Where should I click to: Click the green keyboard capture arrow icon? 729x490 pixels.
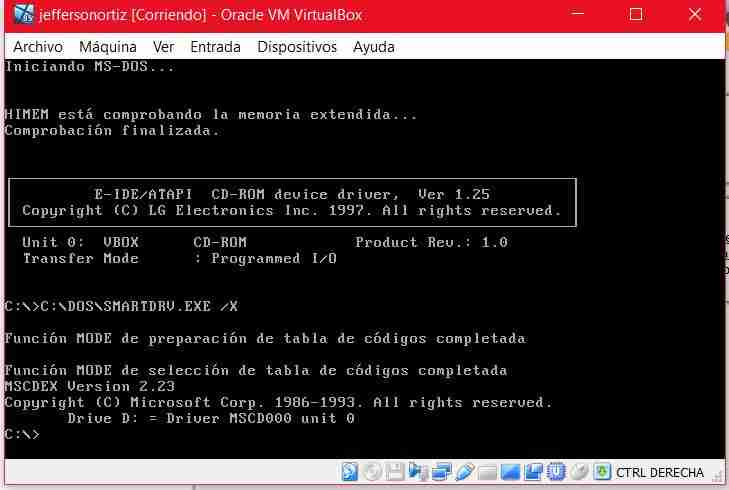[602, 472]
